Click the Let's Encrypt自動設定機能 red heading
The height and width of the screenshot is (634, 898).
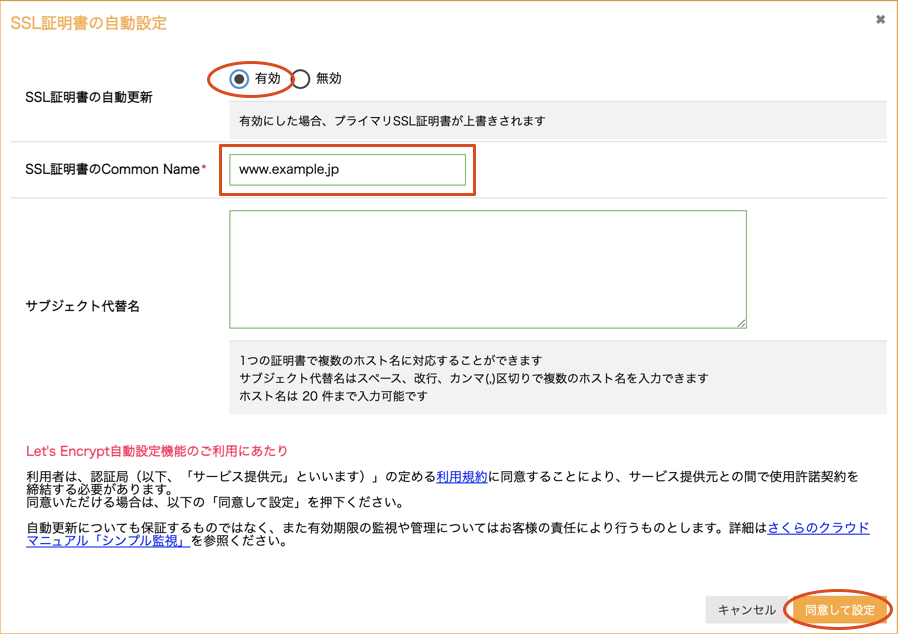157,452
